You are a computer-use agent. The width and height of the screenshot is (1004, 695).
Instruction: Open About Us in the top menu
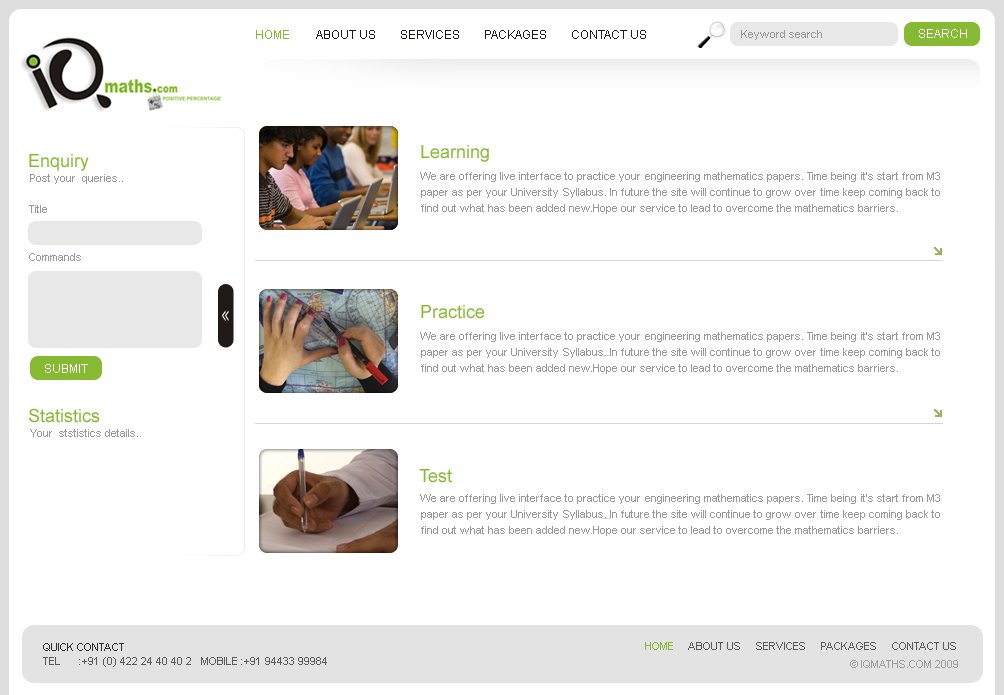point(346,35)
